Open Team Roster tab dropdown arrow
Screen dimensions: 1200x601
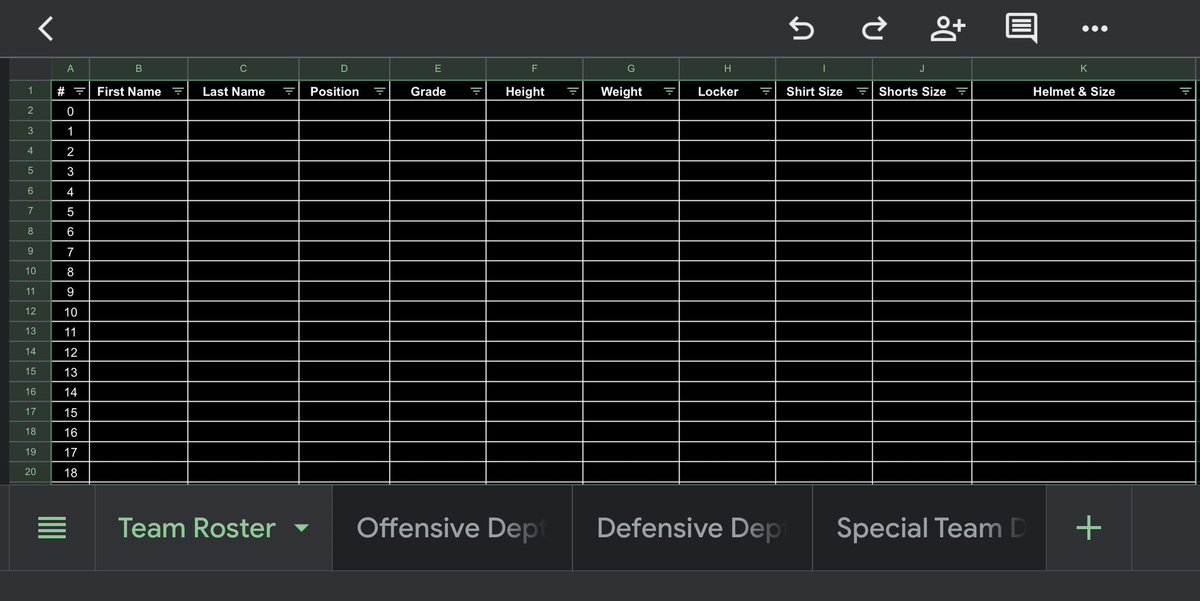[301, 529]
